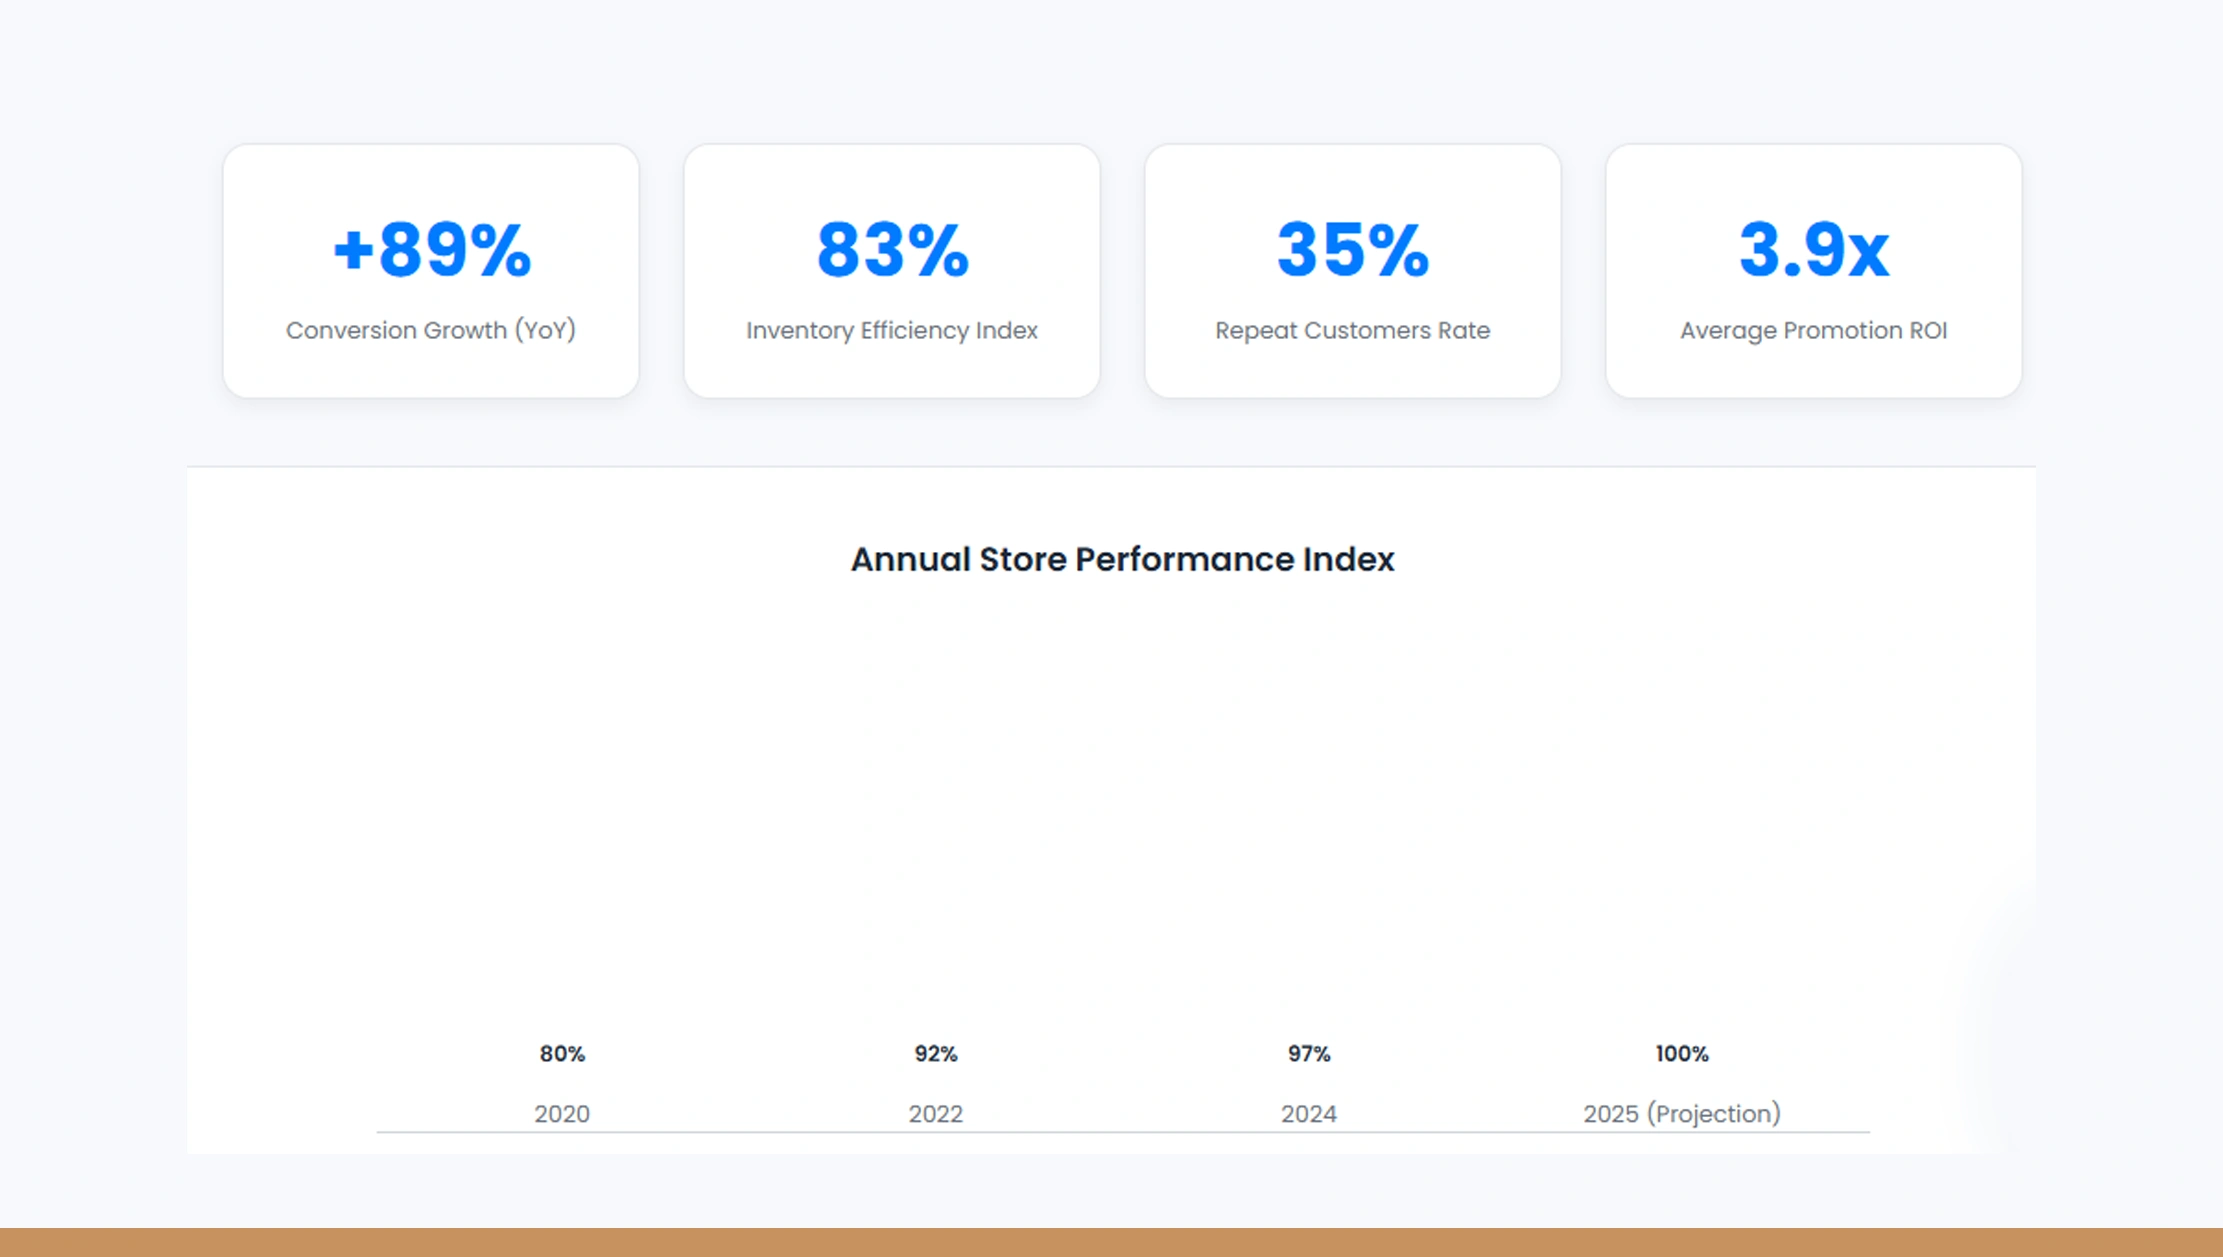Select the Repeat Customers Rate label

coord(1352,330)
